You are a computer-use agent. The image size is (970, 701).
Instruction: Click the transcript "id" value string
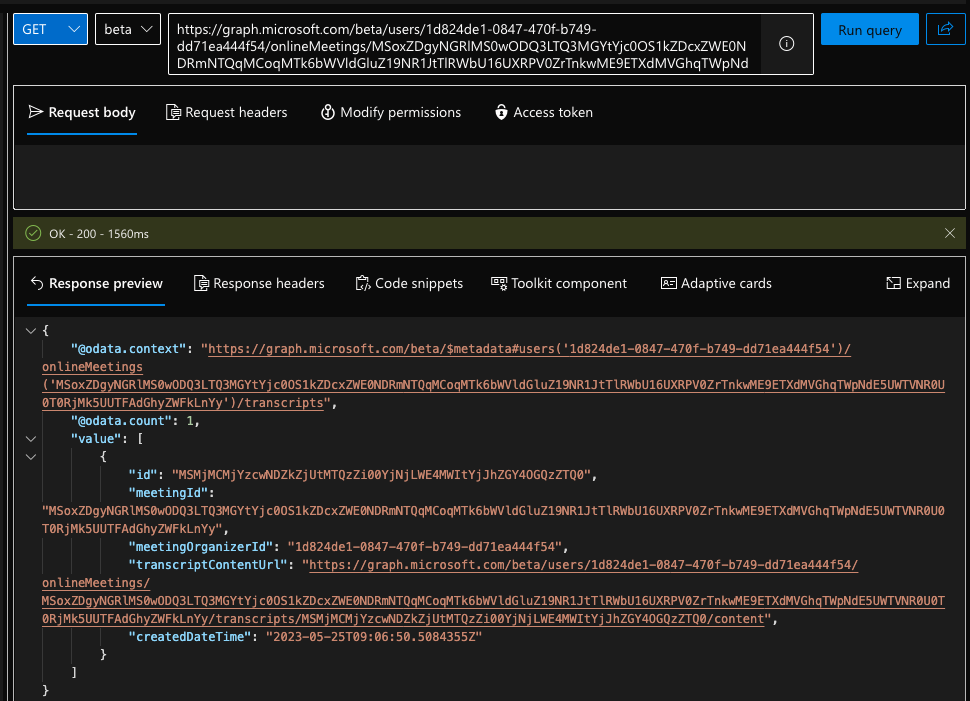click(381, 475)
